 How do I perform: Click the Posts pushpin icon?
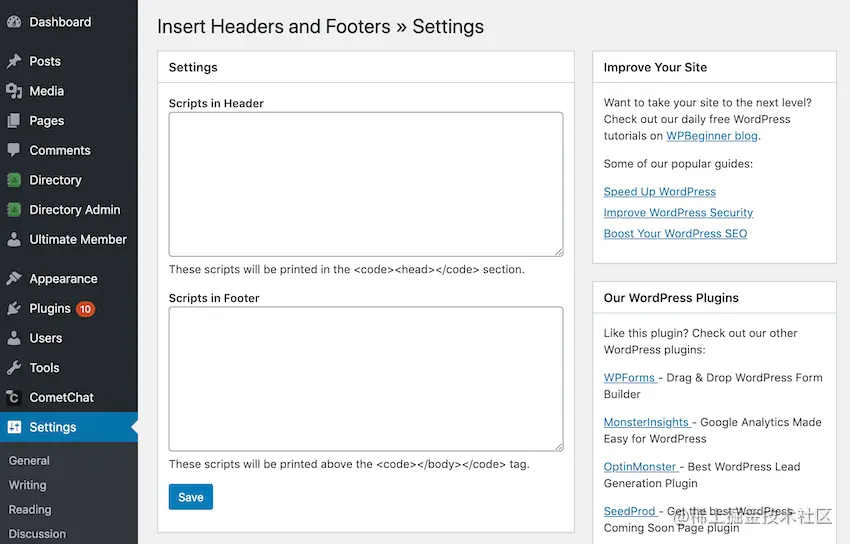pyautogui.click(x=14, y=61)
